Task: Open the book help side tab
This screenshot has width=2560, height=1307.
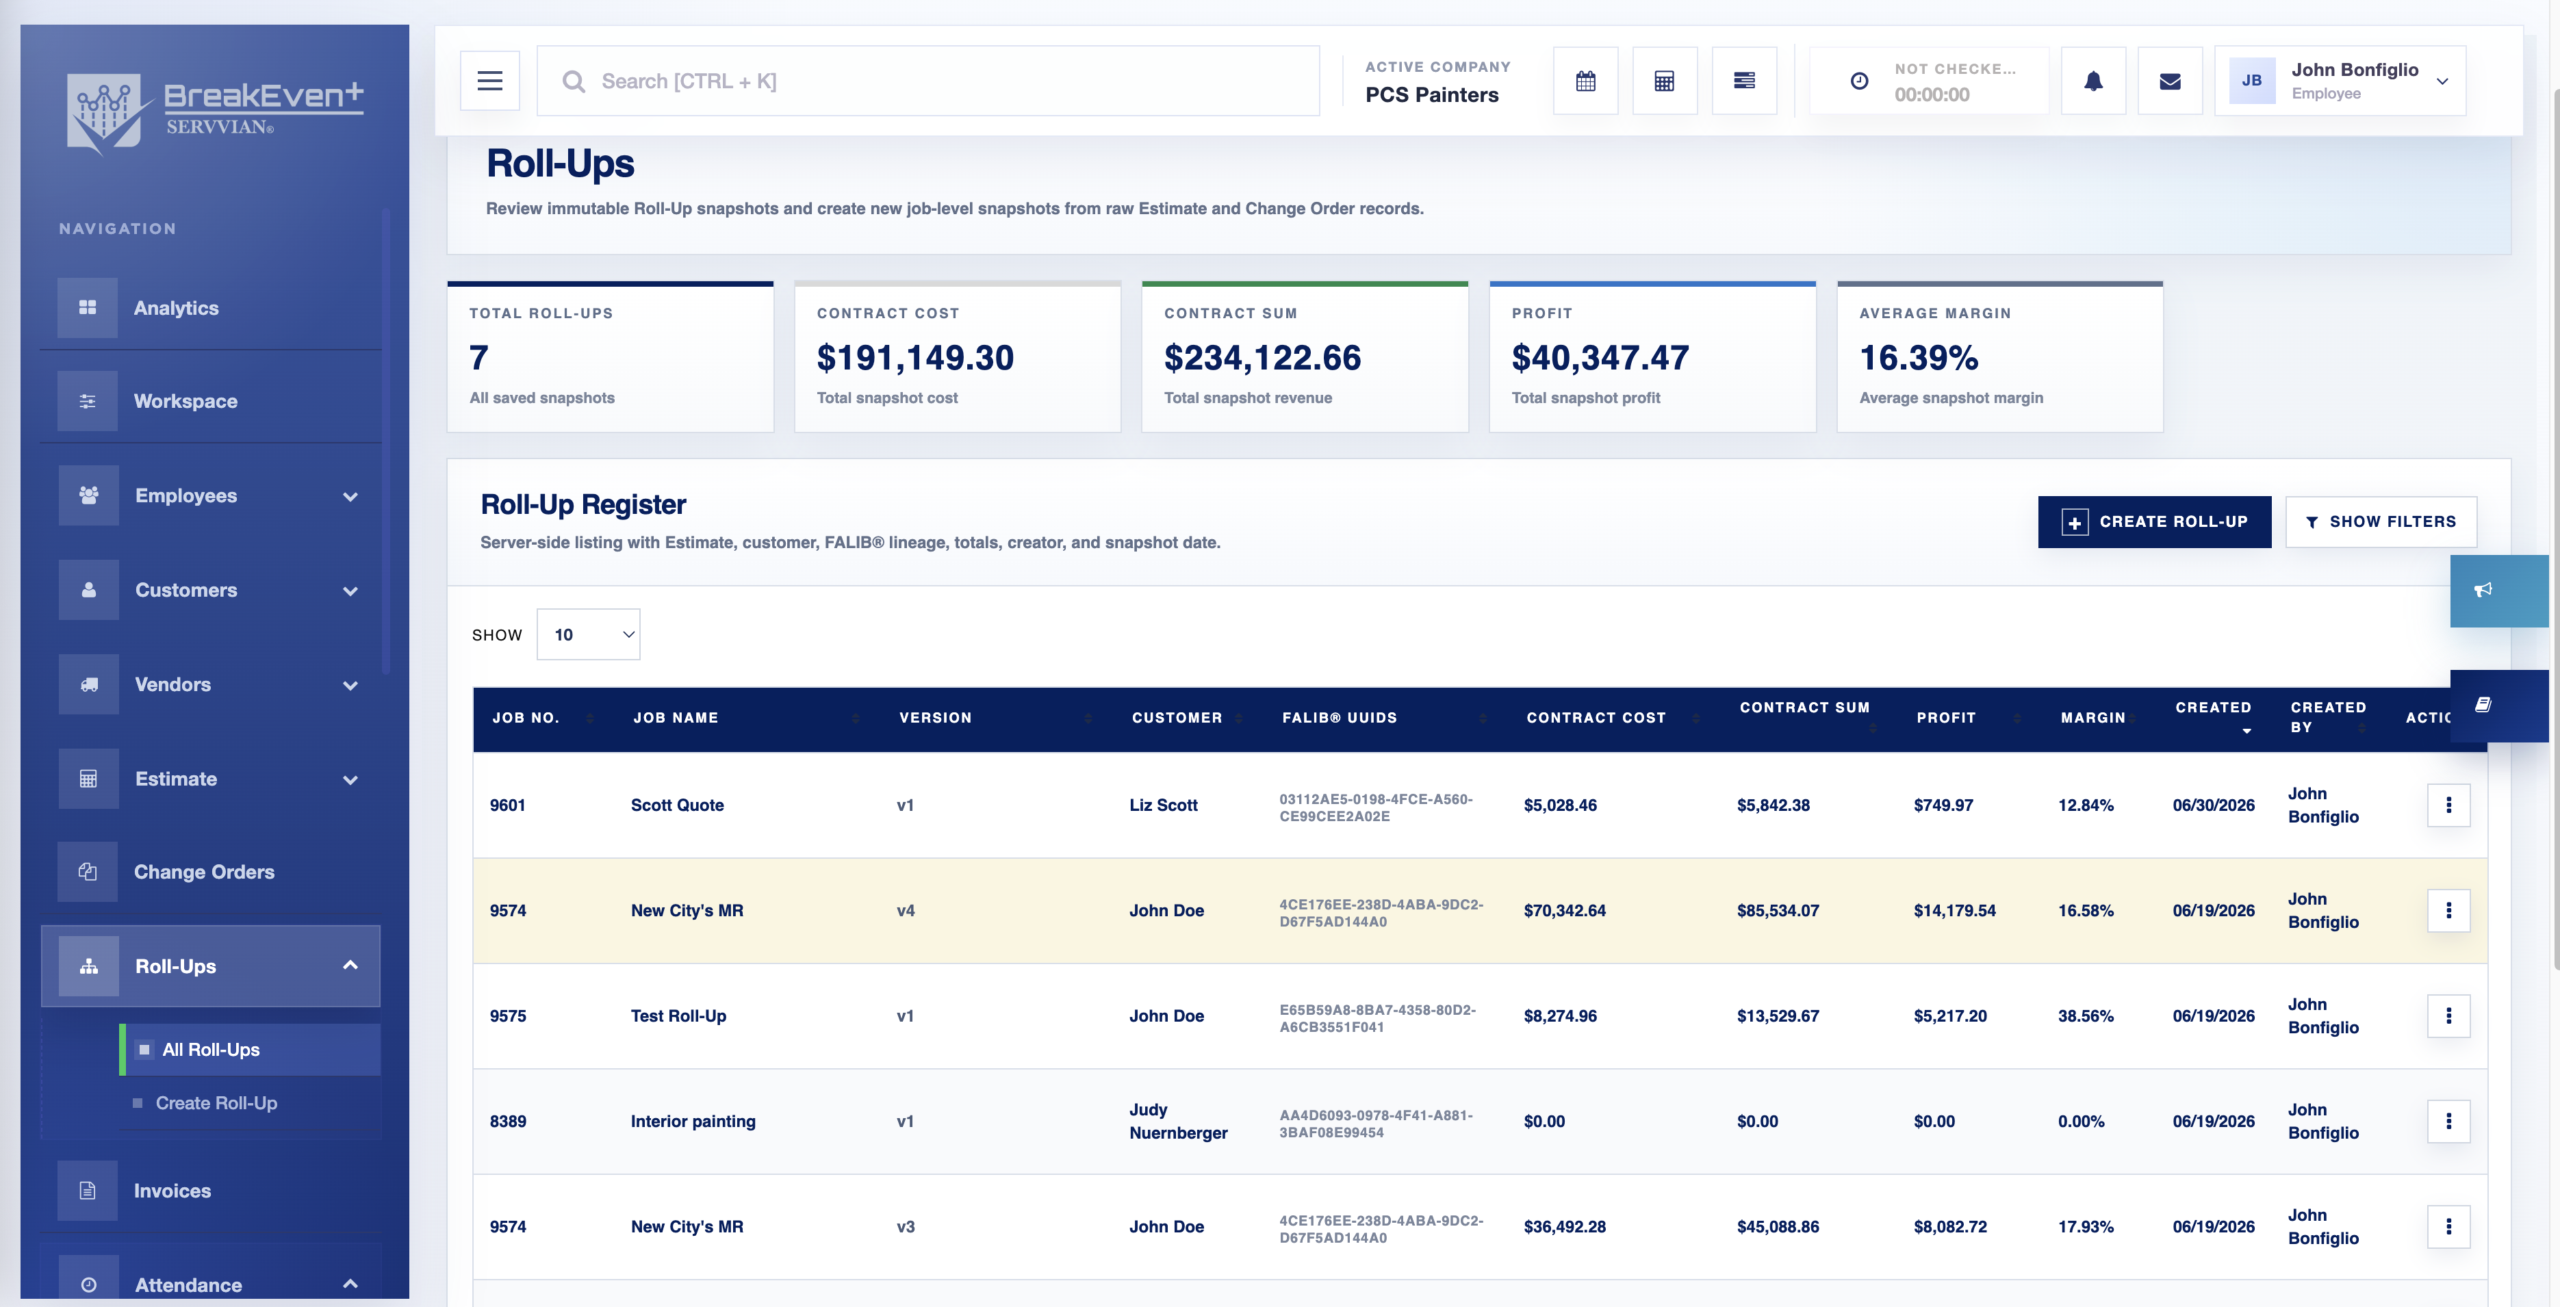Action: point(2498,706)
